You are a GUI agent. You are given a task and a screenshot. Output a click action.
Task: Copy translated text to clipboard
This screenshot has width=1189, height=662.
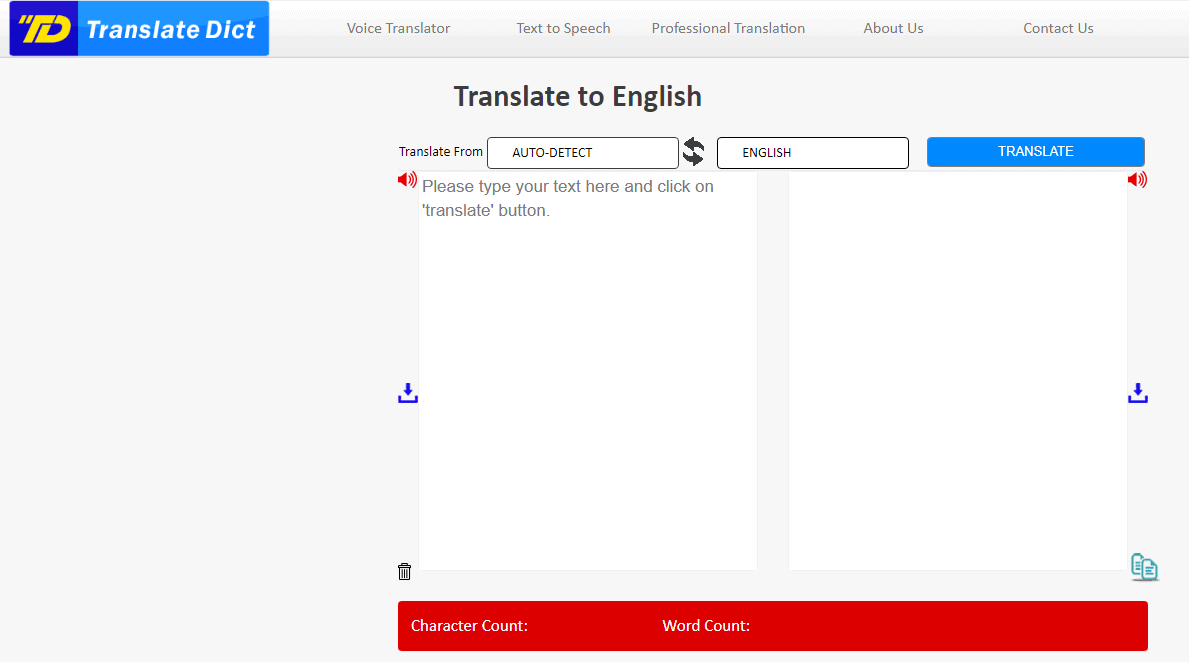pyautogui.click(x=1144, y=567)
